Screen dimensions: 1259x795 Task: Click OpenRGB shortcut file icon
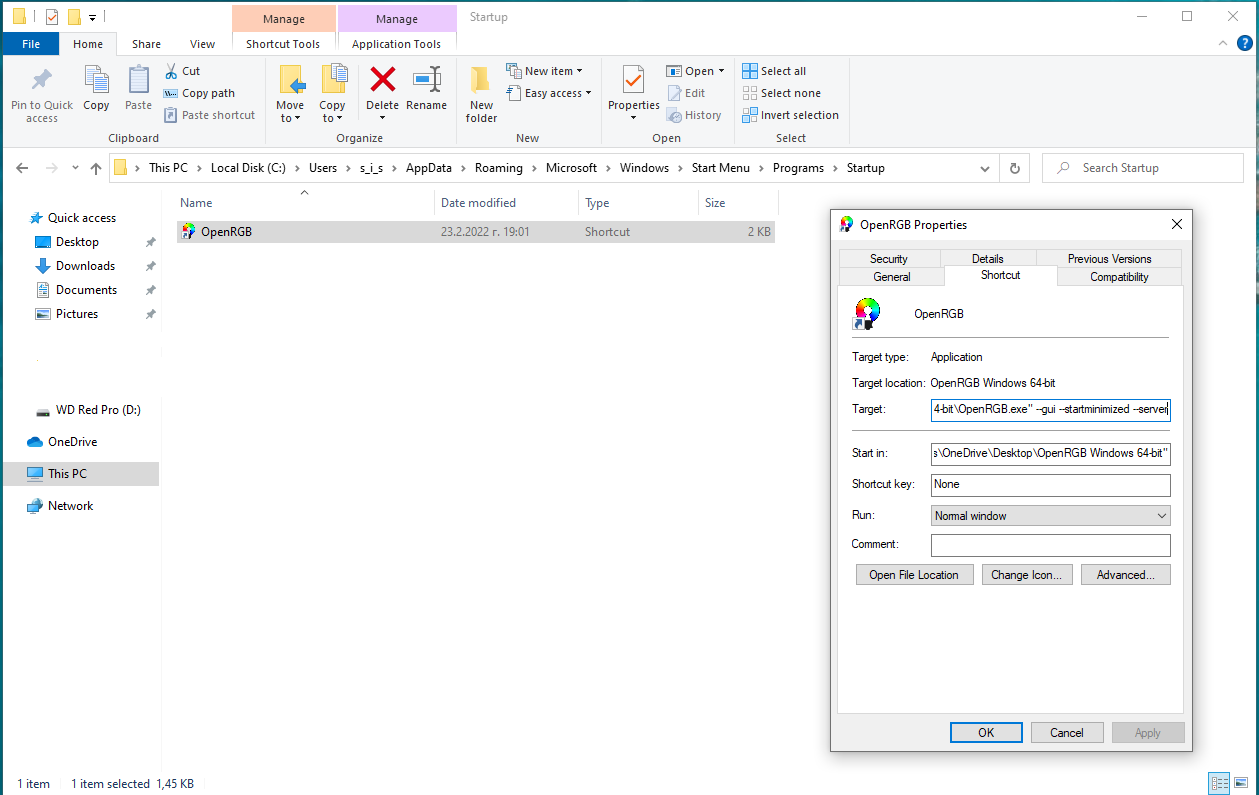click(189, 231)
